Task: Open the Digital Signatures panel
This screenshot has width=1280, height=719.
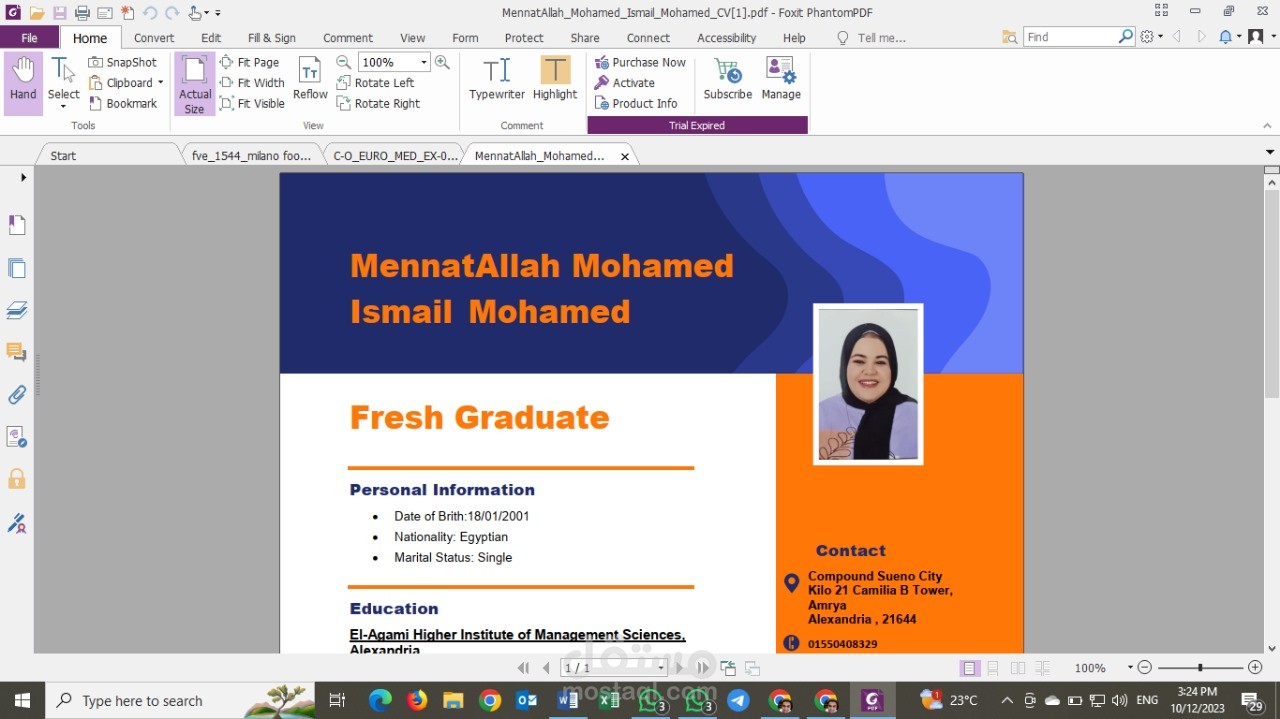Action: pyautogui.click(x=17, y=522)
